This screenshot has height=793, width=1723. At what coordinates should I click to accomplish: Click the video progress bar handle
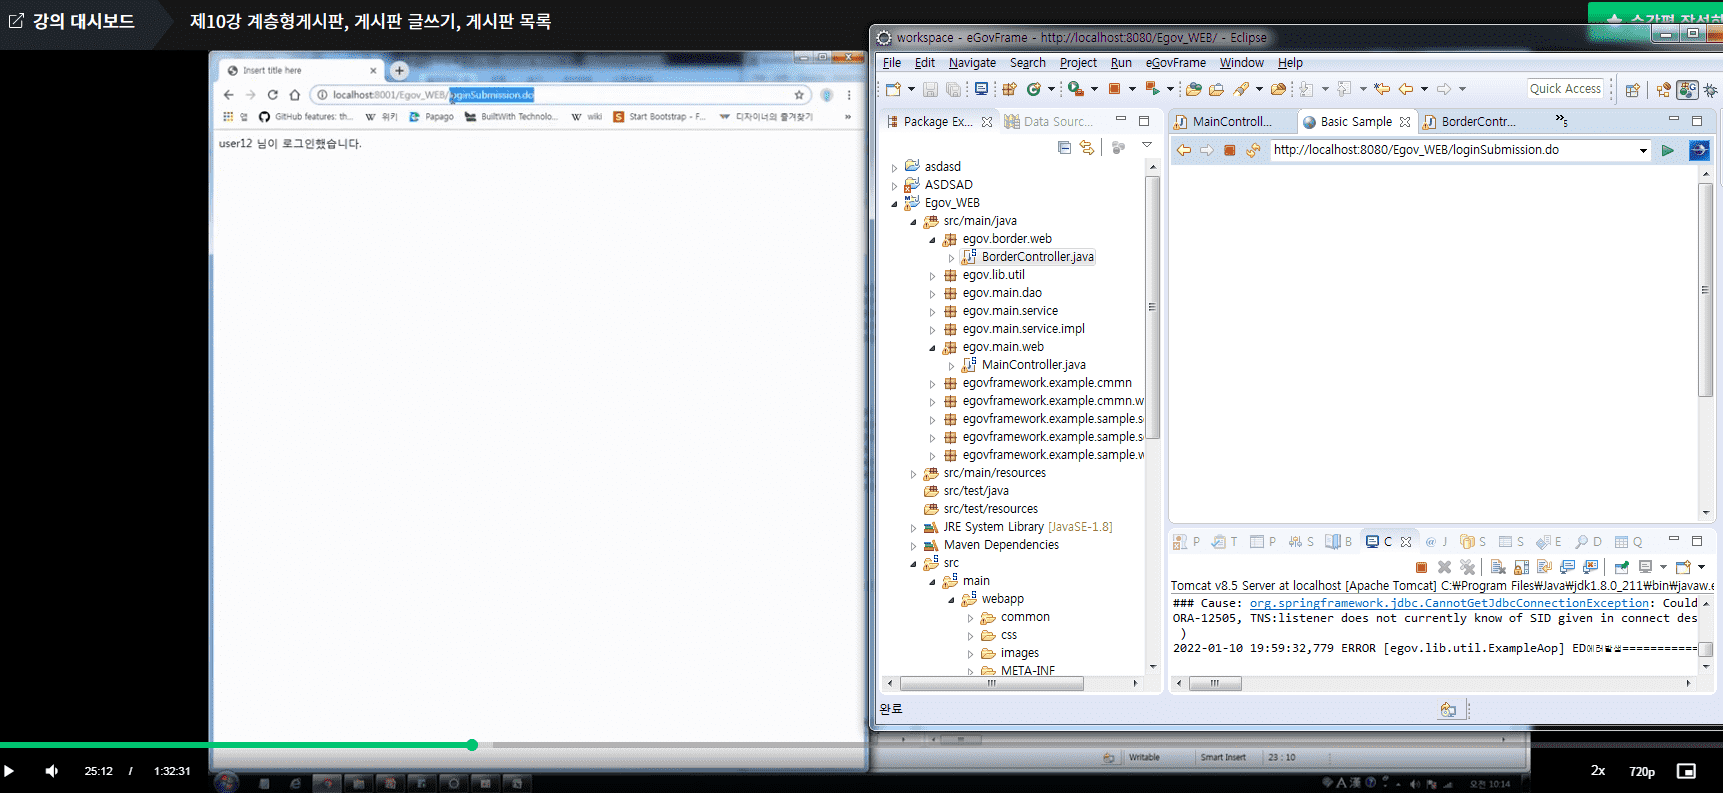coord(472,745)
